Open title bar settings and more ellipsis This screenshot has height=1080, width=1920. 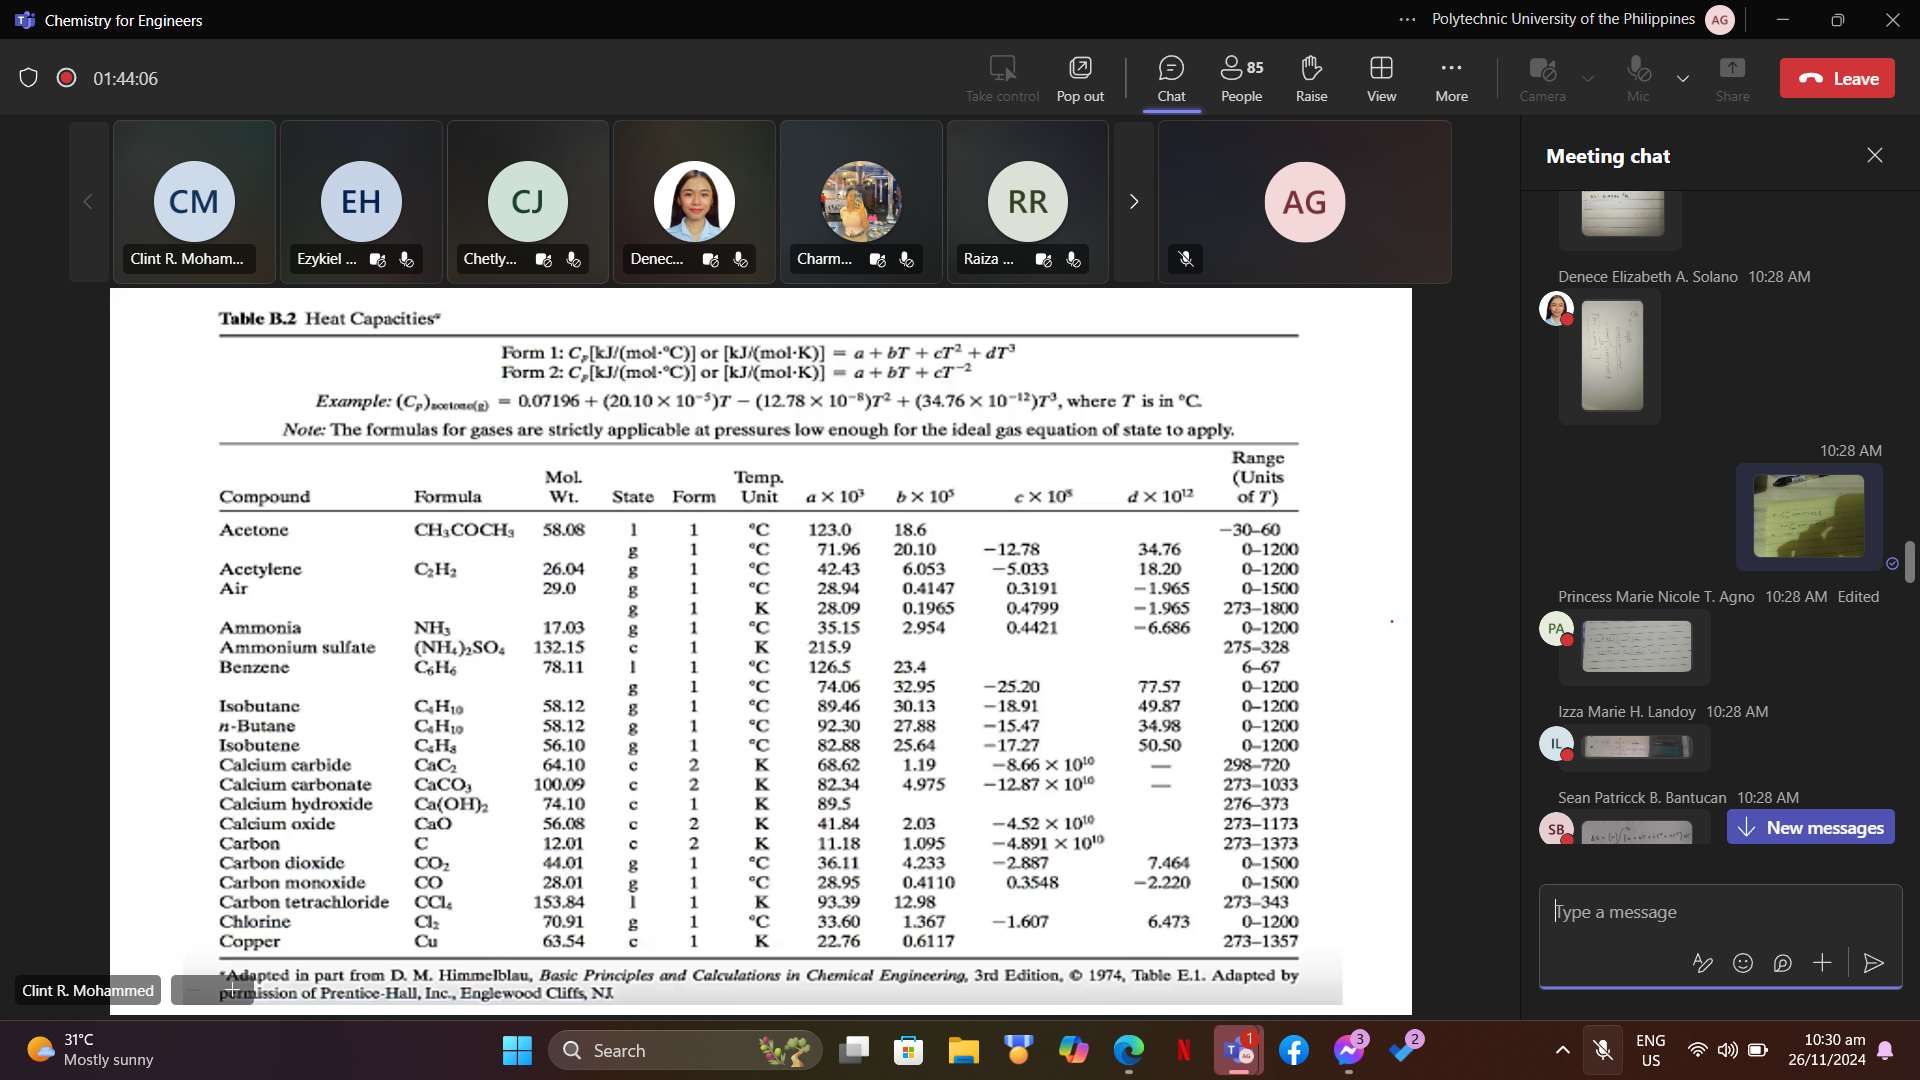[x=1407, y=20]
